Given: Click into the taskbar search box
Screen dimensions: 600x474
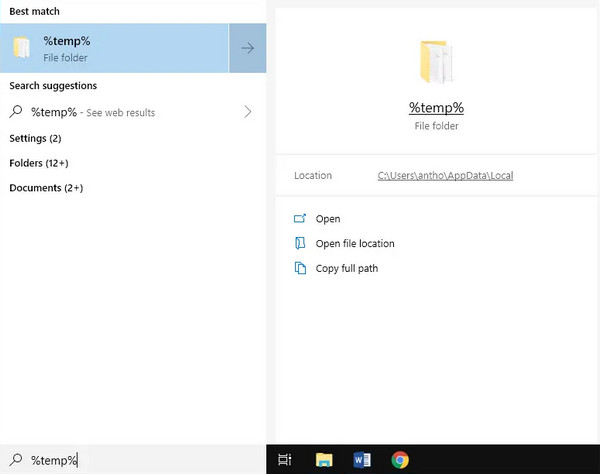Looking at the screenshot, I should coord(133,459).
